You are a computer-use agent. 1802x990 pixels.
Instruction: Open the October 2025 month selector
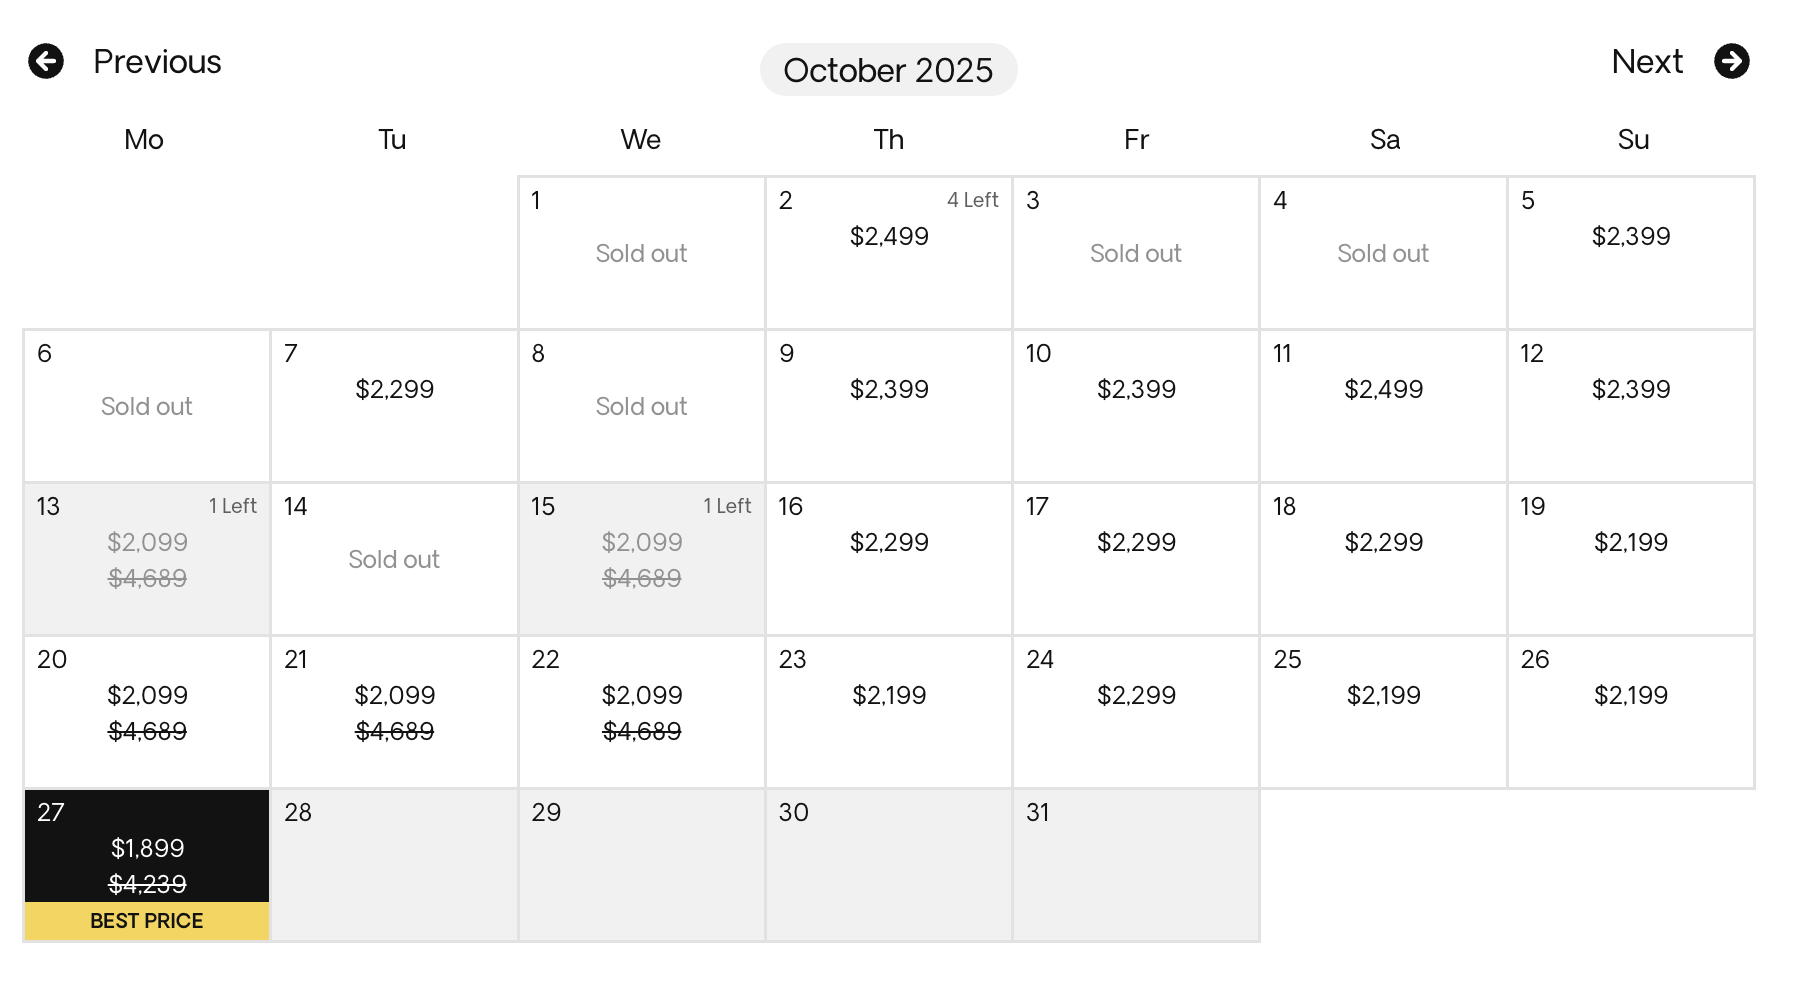tap(888, 70)
